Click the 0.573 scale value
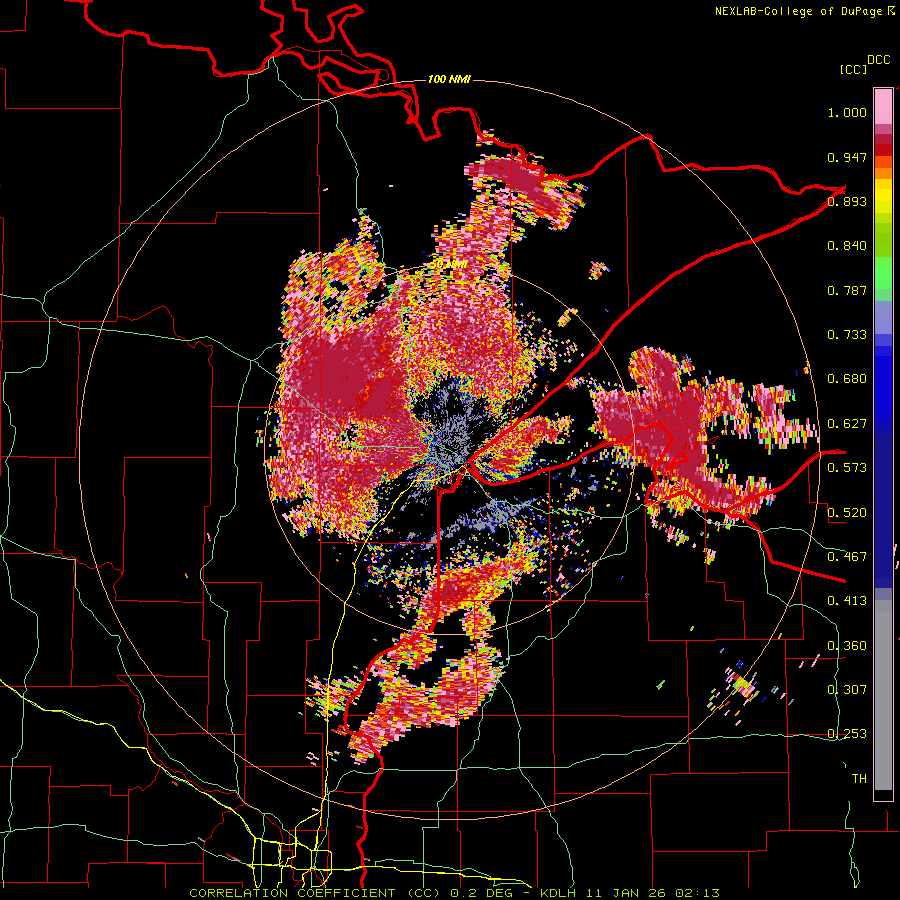Screen dimensions: 900x900 point(847,468)
